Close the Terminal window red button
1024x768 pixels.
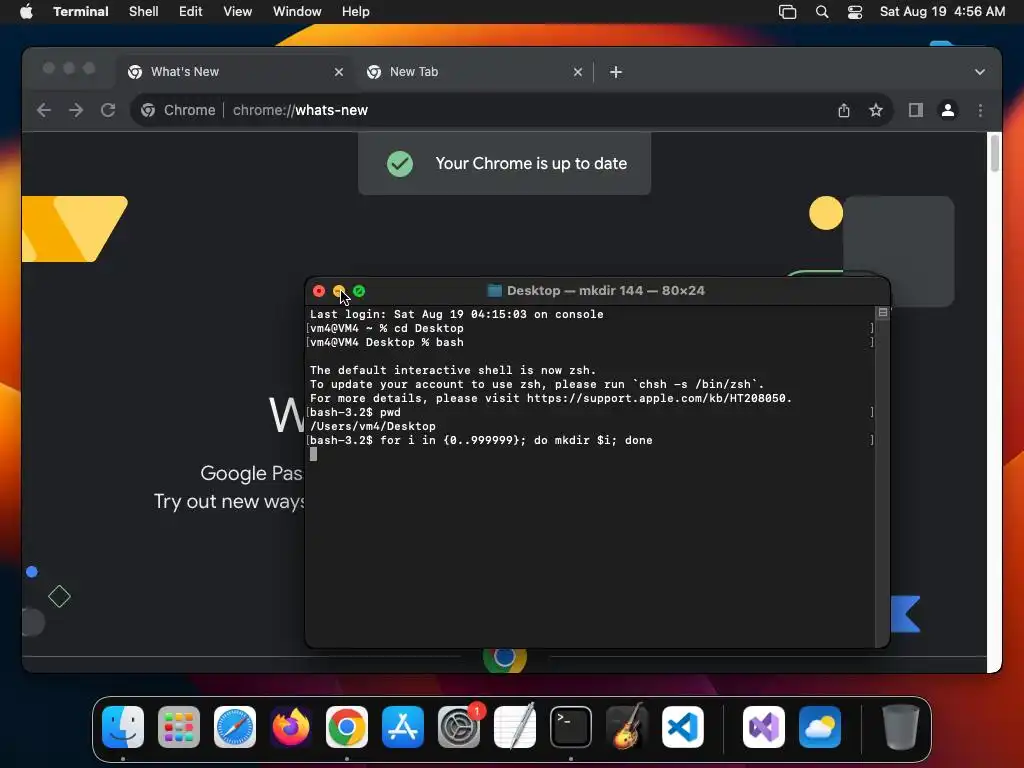click(319, 291)
